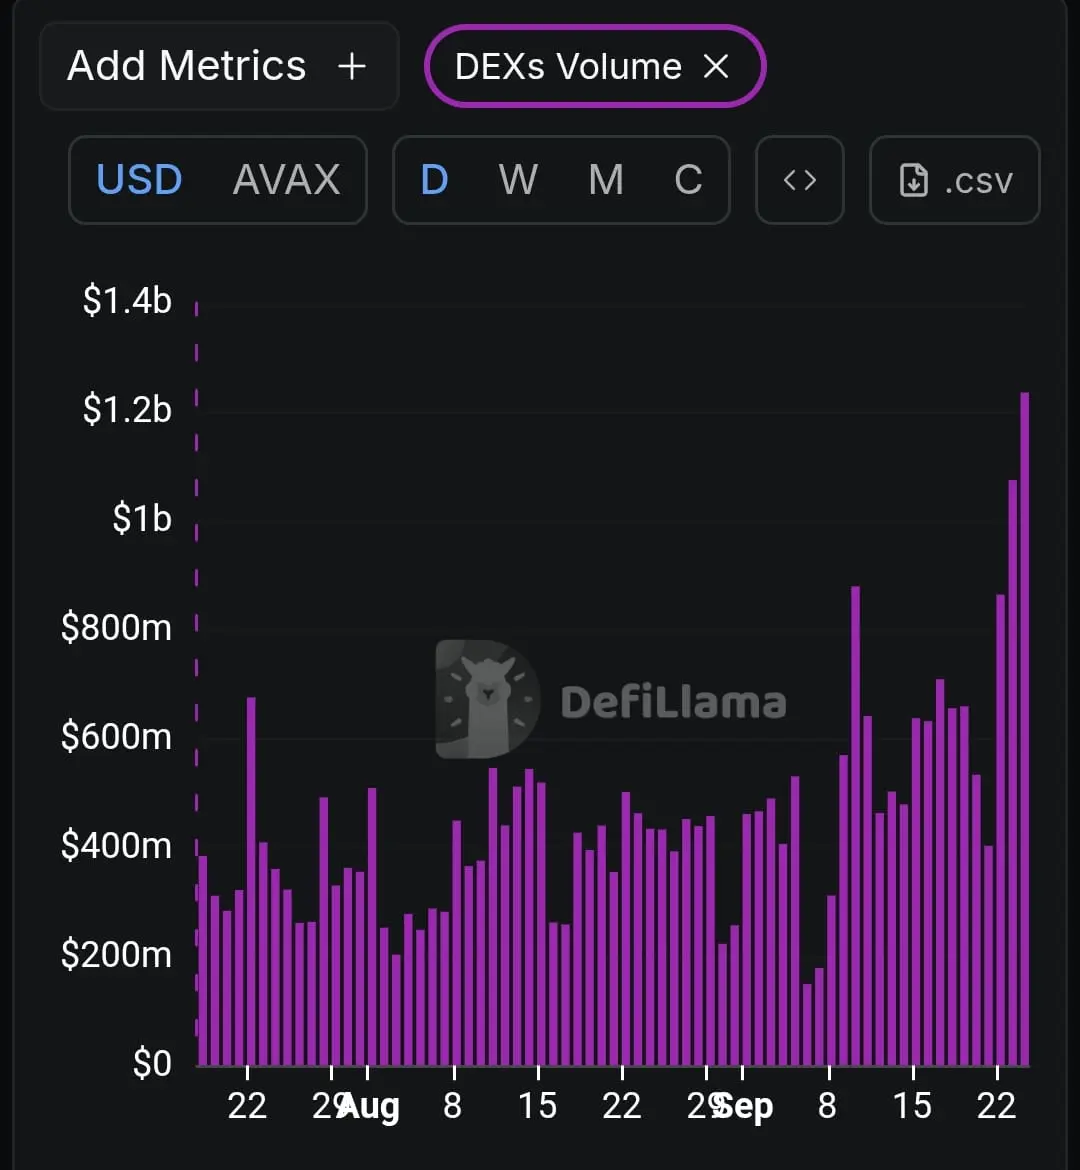
Task: Select monthly M interval
Action: pyautogui.click(x=605, y=180)
